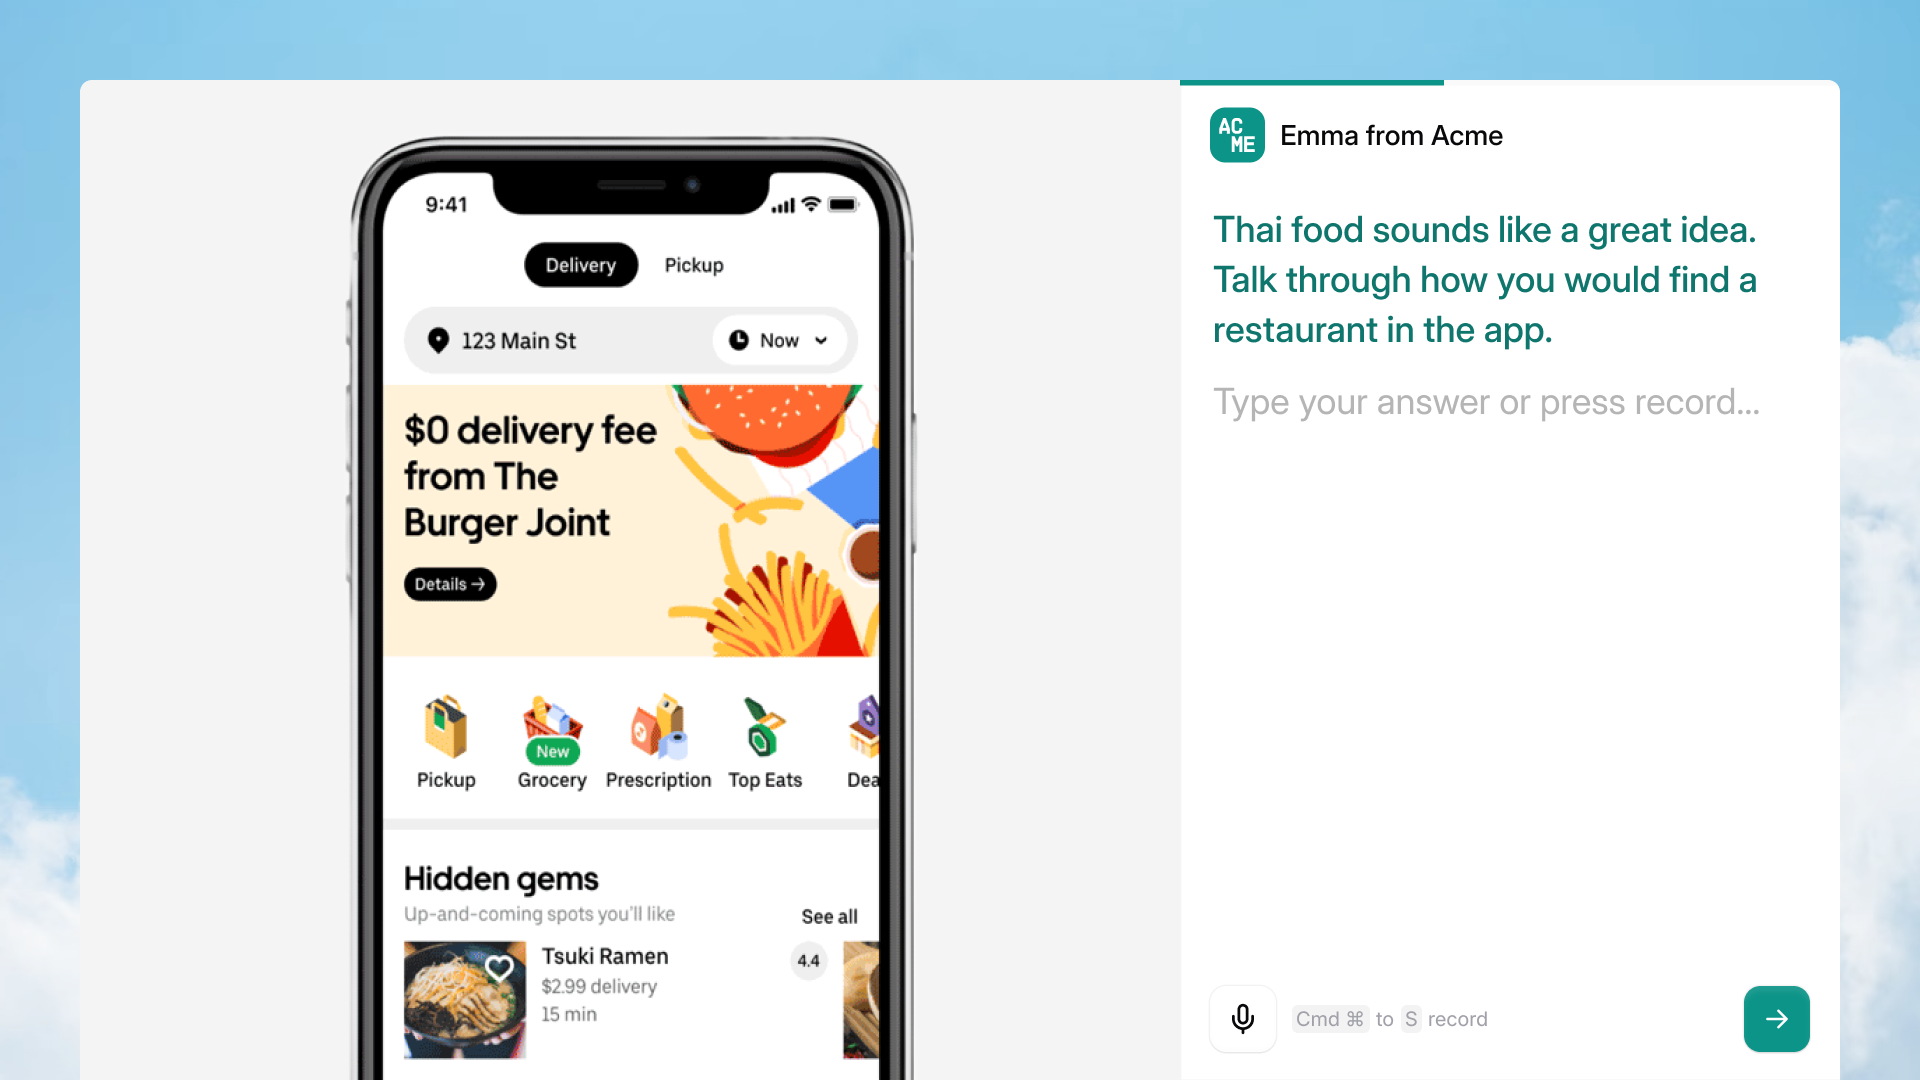Expand the Now time selector dropdown
Screen dimensions: 1920x1080
click(x=778, y=340)
